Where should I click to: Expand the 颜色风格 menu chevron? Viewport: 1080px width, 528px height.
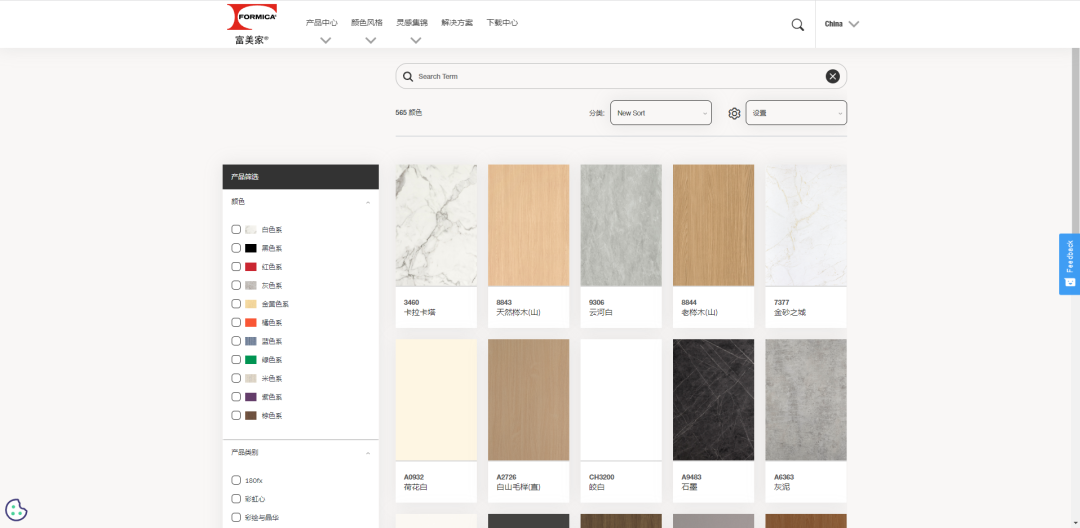coord(371,41)
